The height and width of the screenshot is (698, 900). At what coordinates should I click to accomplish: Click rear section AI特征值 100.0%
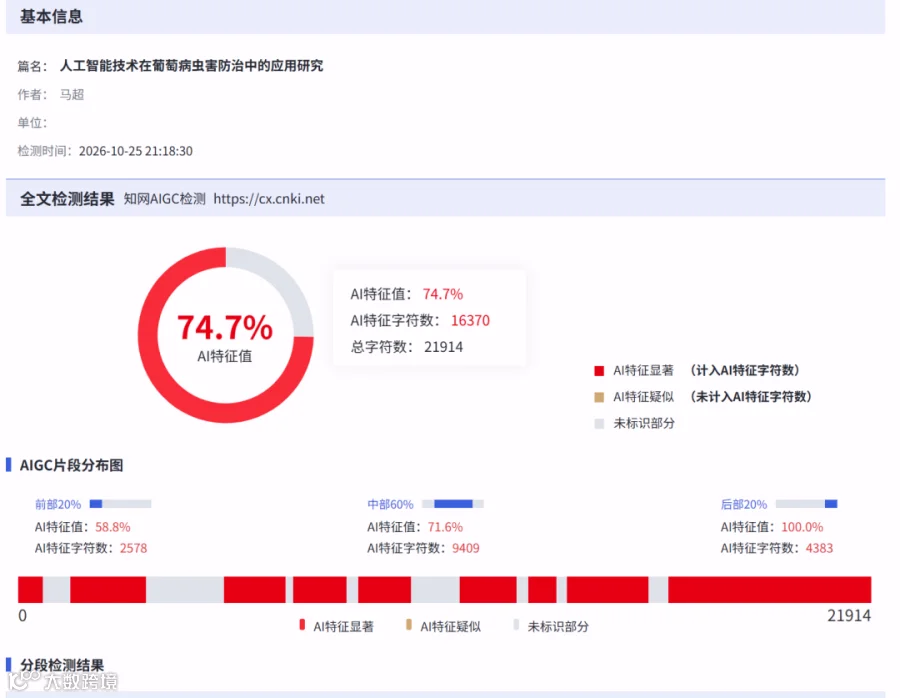[802, 526]
